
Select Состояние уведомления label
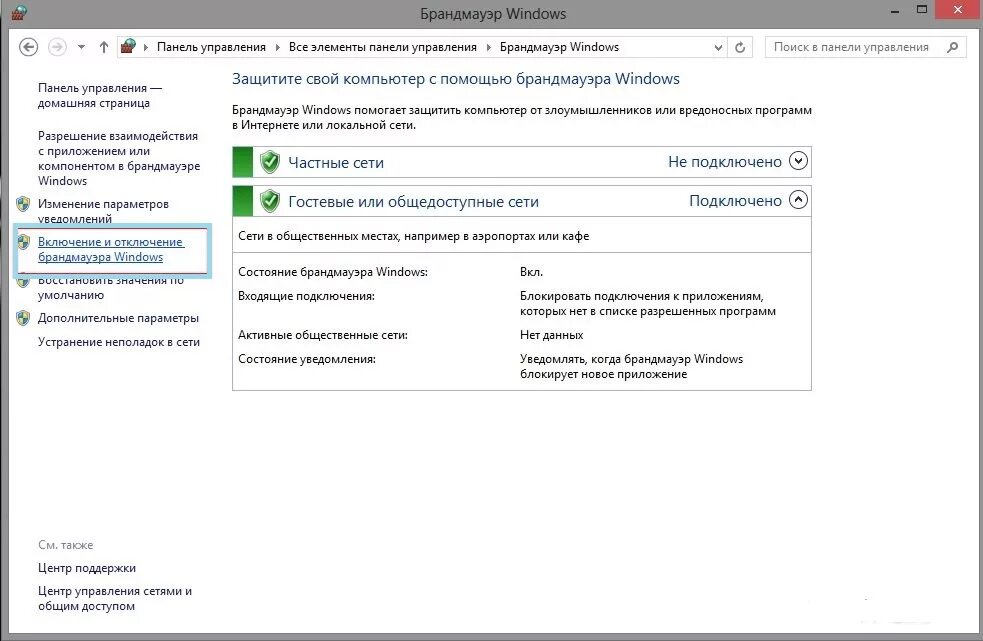coord(307,359)
